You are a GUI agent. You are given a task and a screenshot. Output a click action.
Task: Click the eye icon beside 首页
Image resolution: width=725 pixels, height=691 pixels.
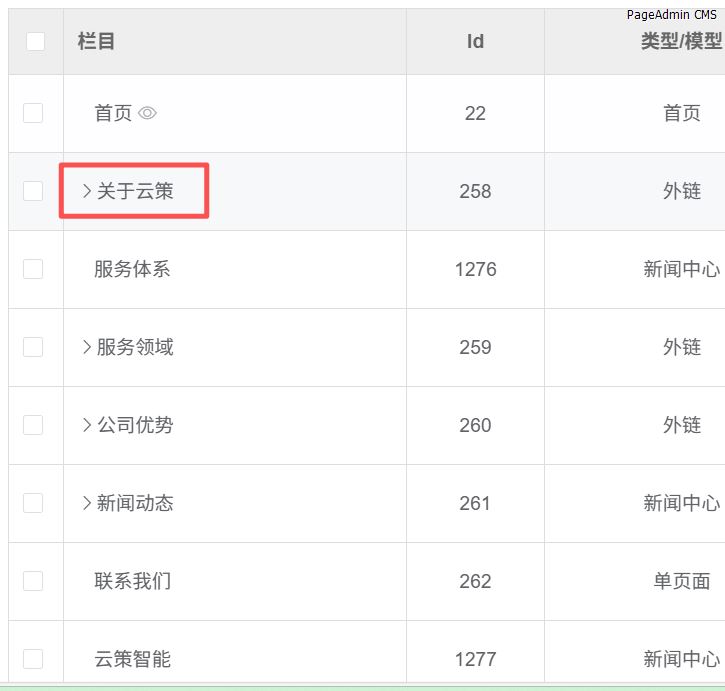click(x=147, y=114)
